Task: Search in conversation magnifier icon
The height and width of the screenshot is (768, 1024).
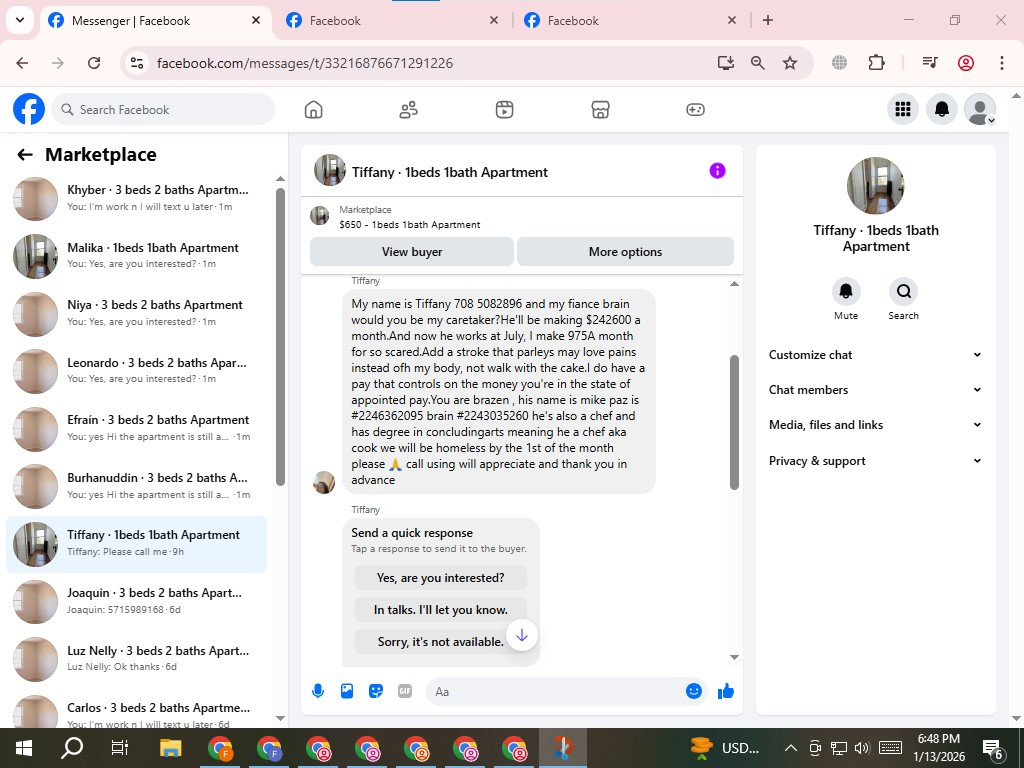Action: [903, 291]
